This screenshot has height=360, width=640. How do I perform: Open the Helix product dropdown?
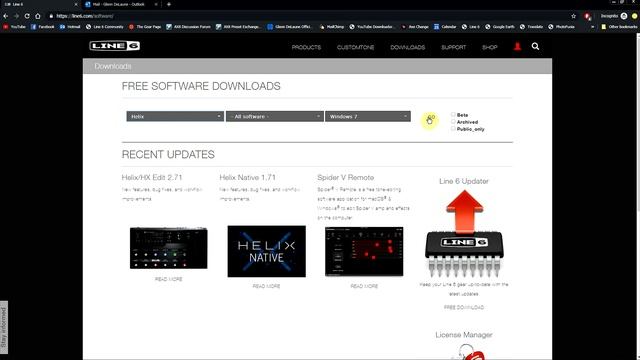(175, 116)
